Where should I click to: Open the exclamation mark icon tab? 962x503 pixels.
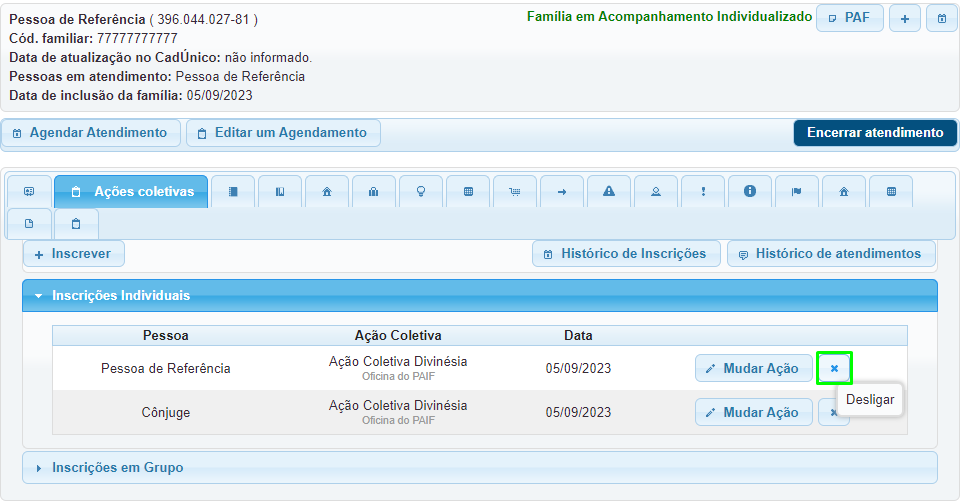703,192
